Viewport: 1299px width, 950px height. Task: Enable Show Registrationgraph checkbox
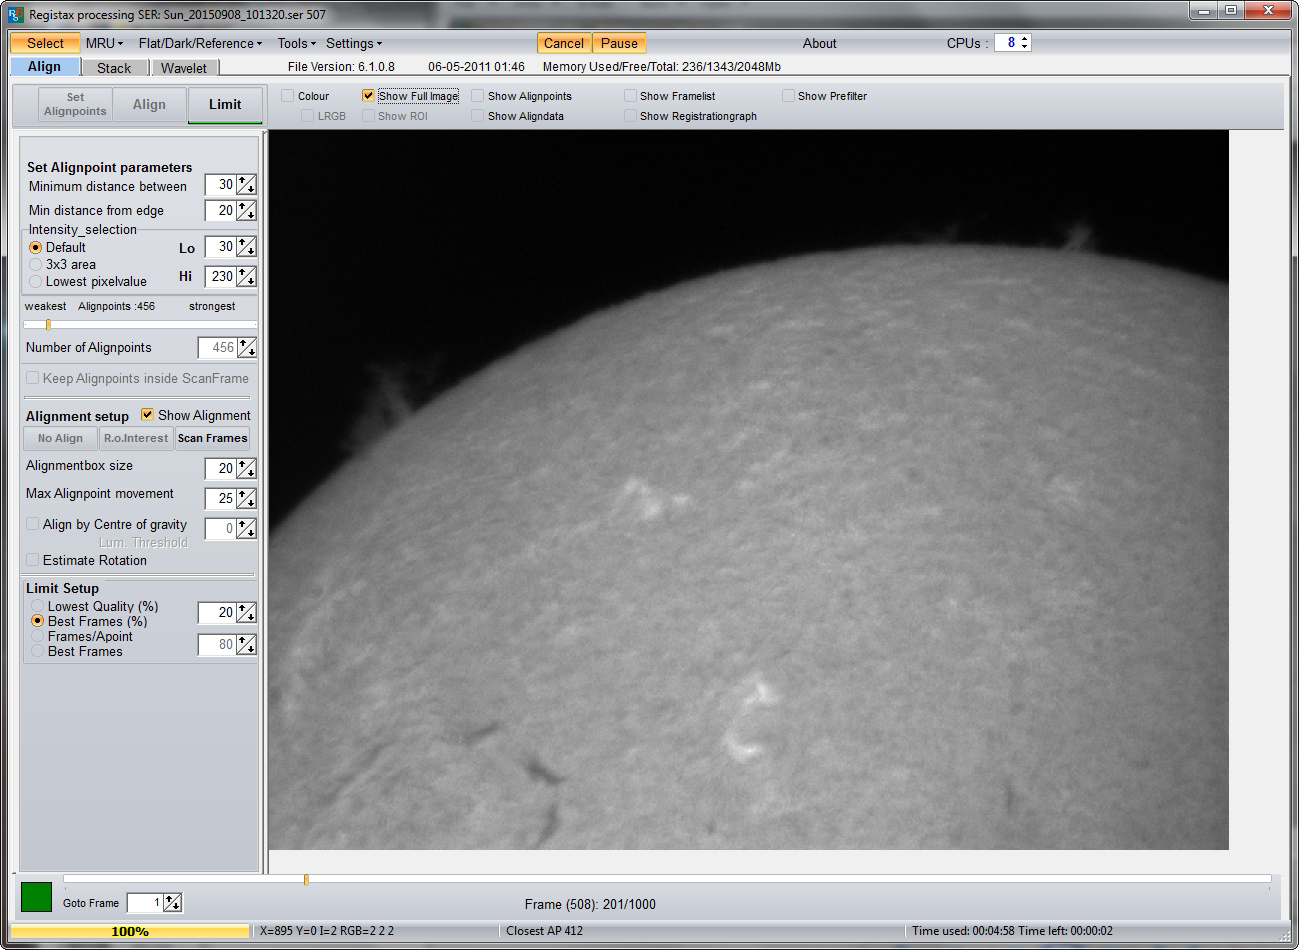[x=630, y=116]
